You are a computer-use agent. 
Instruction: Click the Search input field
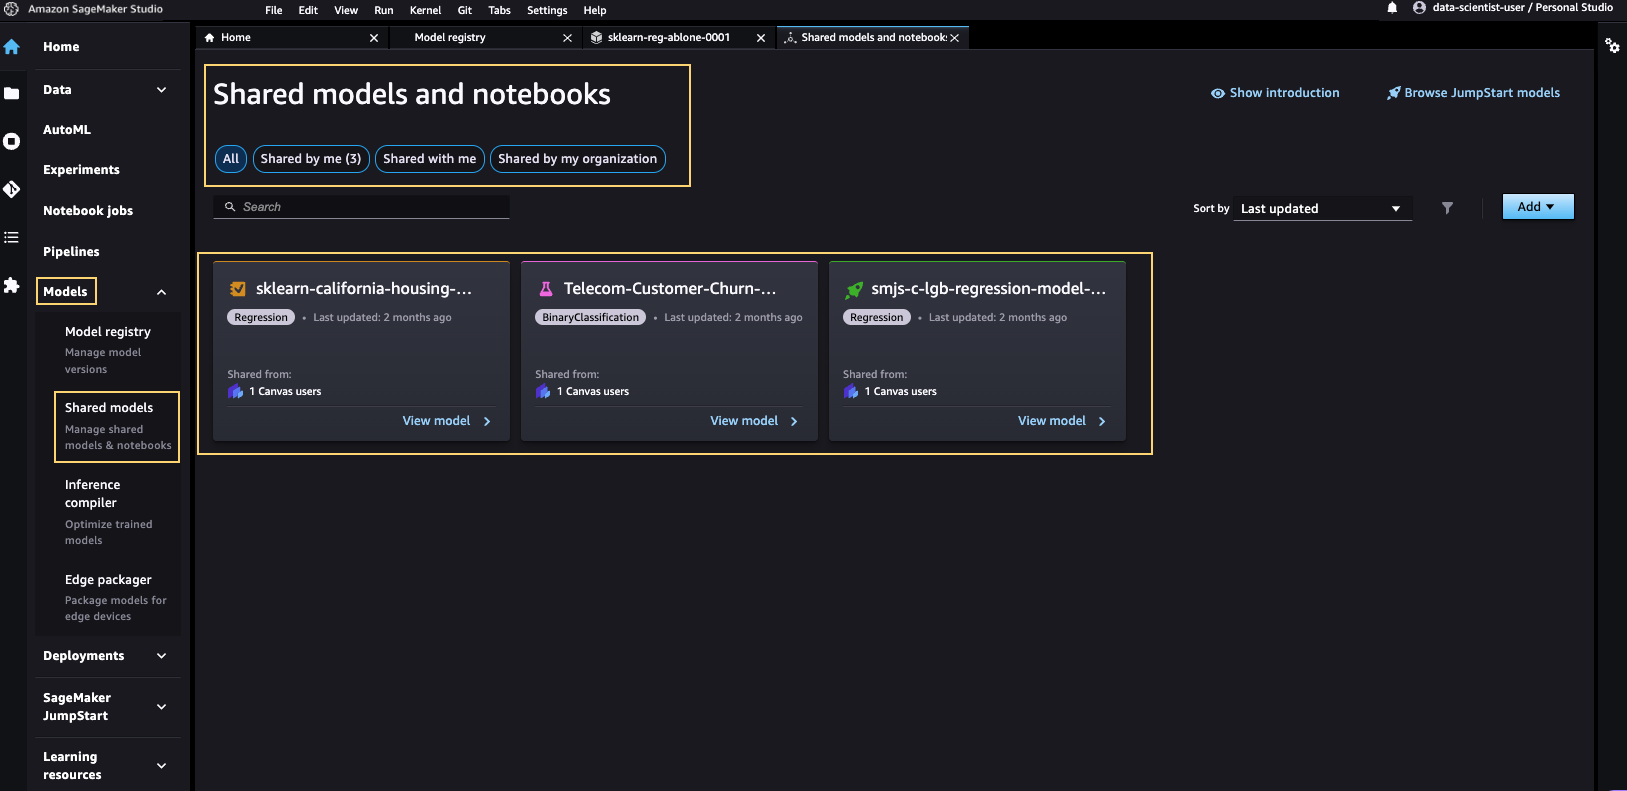point(361,207)
